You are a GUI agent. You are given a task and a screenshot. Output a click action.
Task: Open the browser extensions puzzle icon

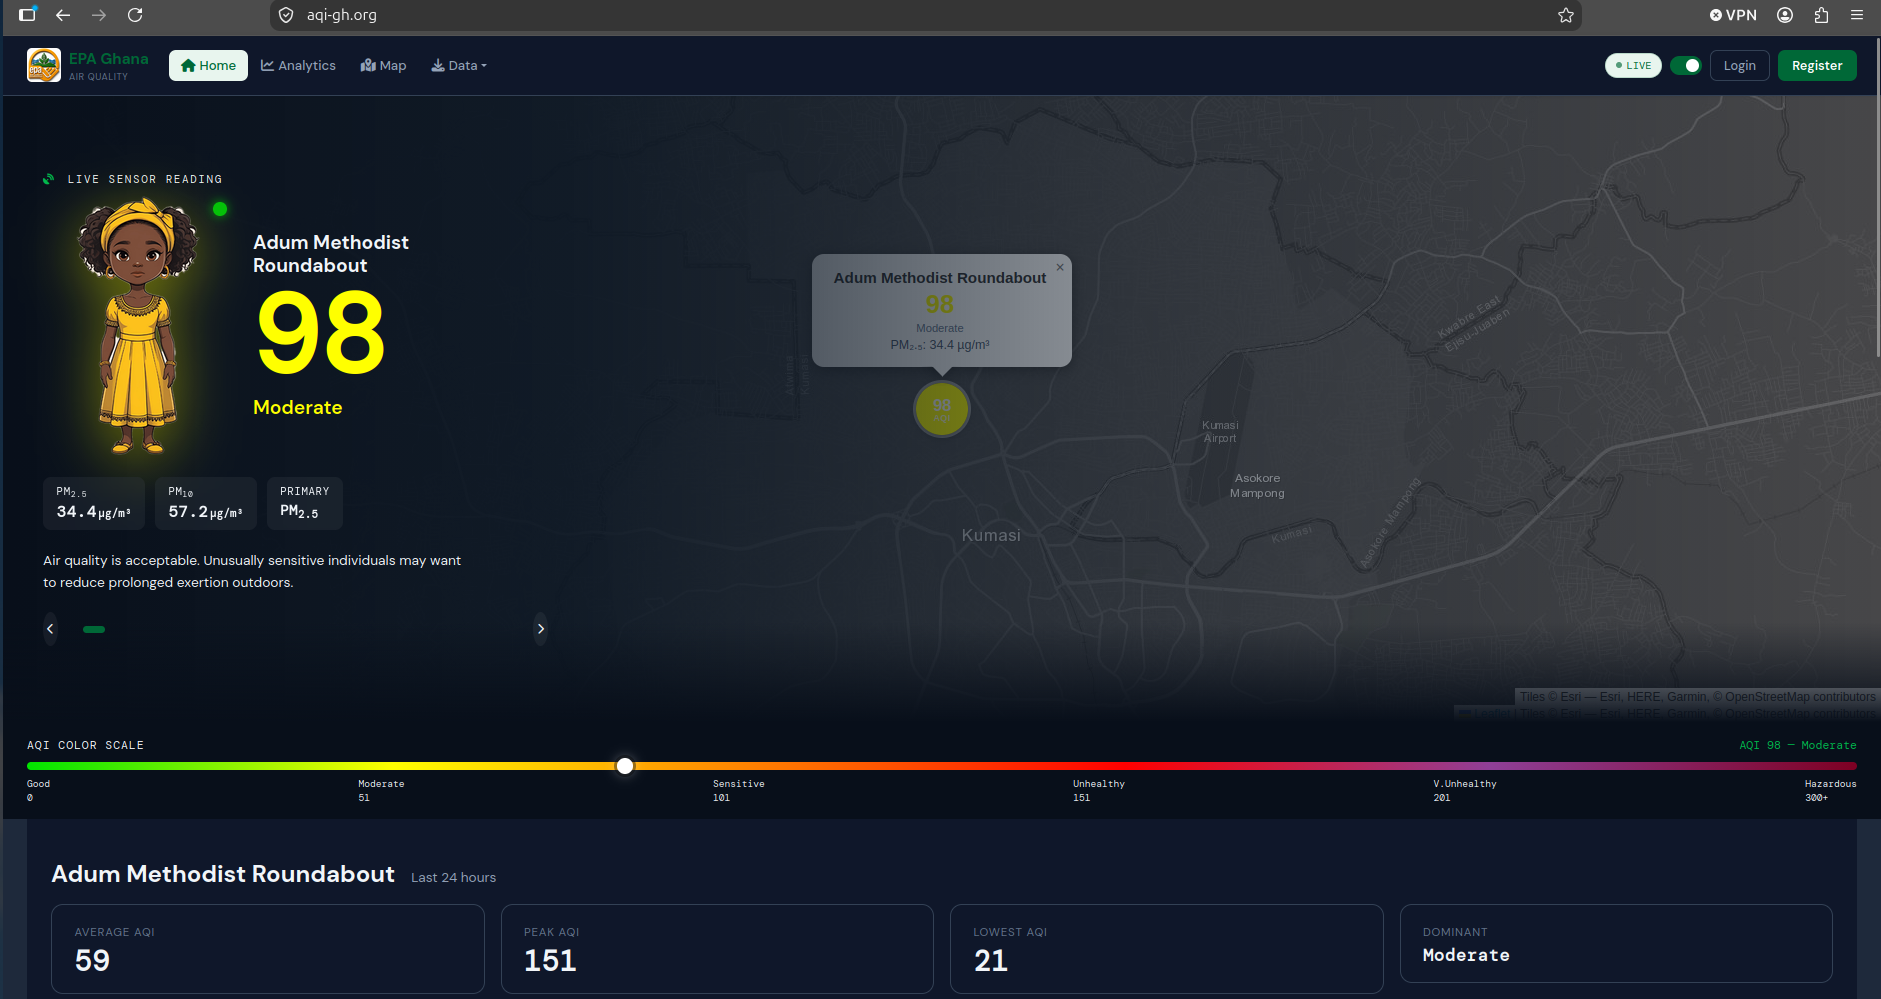1821,15
